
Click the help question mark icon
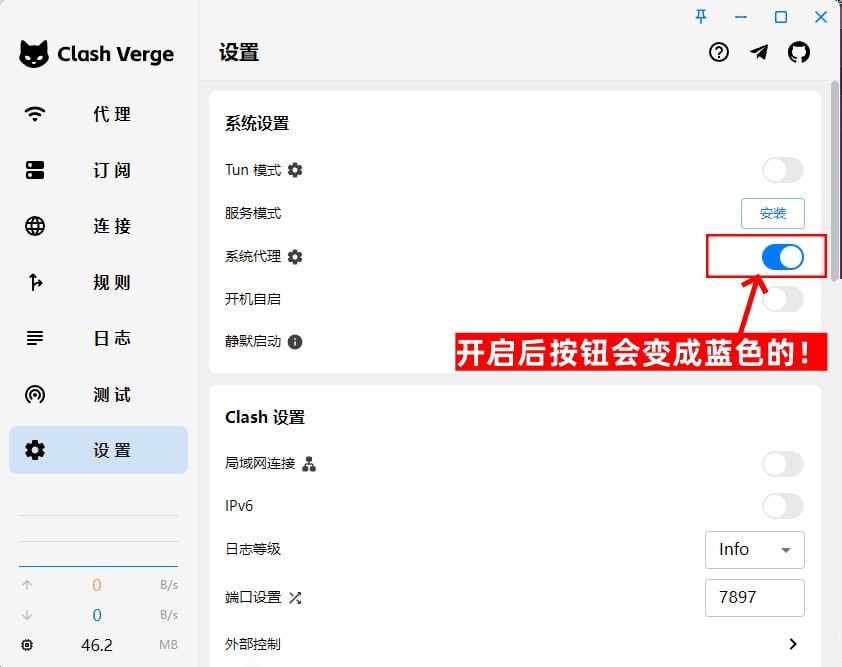point(719,52)
